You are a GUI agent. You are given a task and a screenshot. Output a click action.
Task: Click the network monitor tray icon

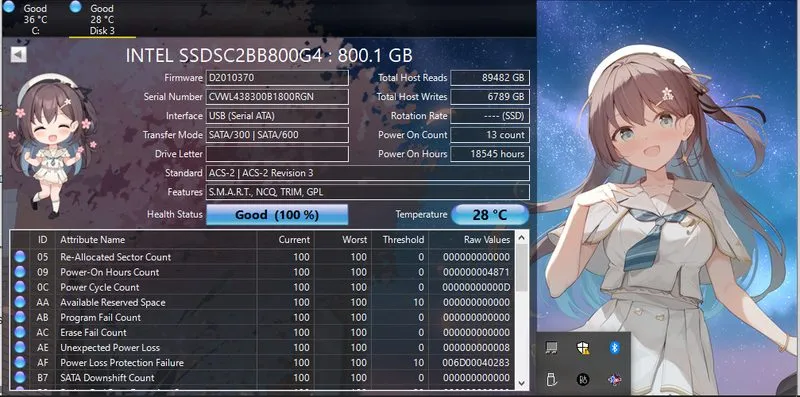pos(551,348)
